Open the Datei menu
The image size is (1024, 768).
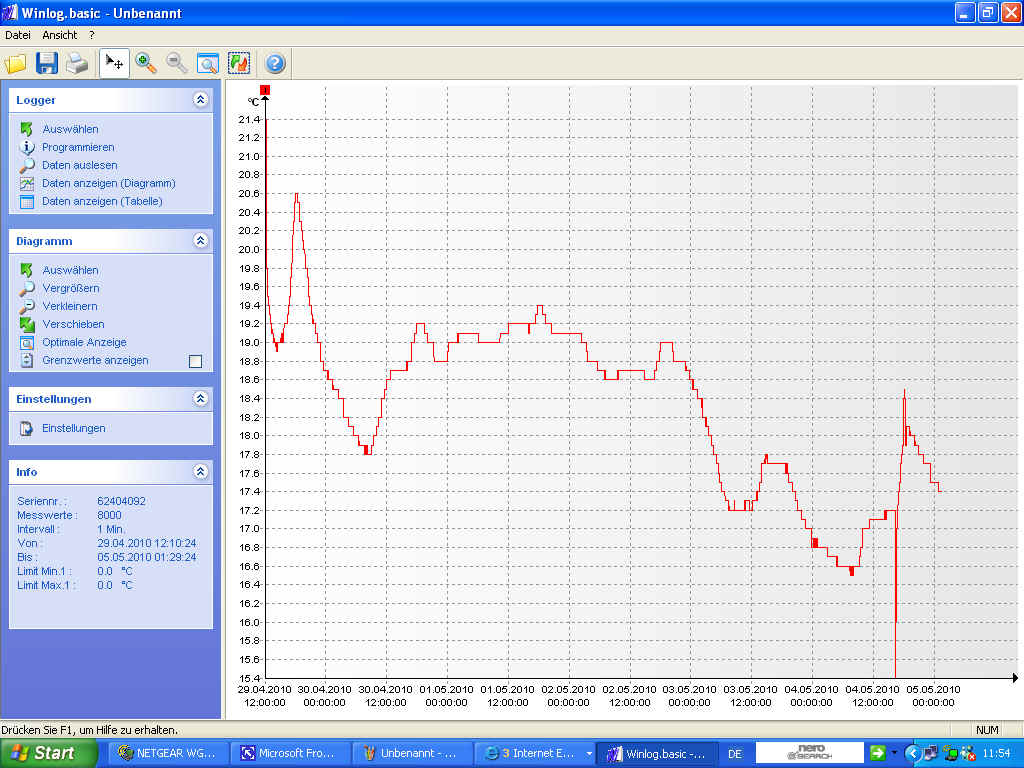tap(18, 35)
